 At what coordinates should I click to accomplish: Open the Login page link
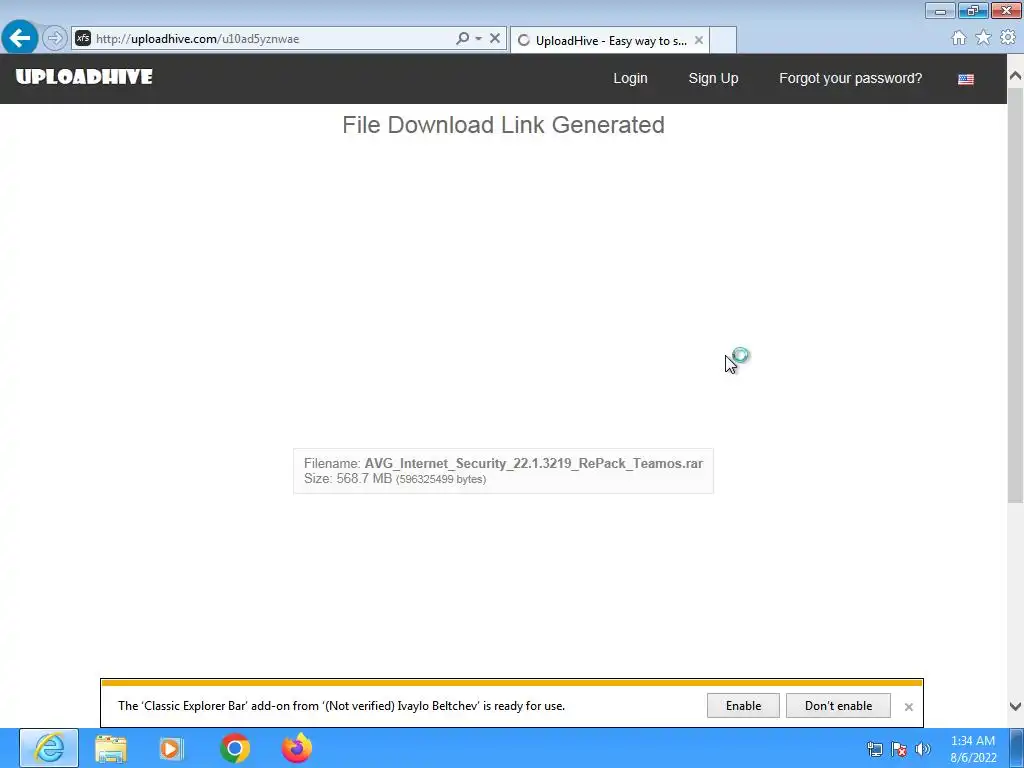point(630,78)
